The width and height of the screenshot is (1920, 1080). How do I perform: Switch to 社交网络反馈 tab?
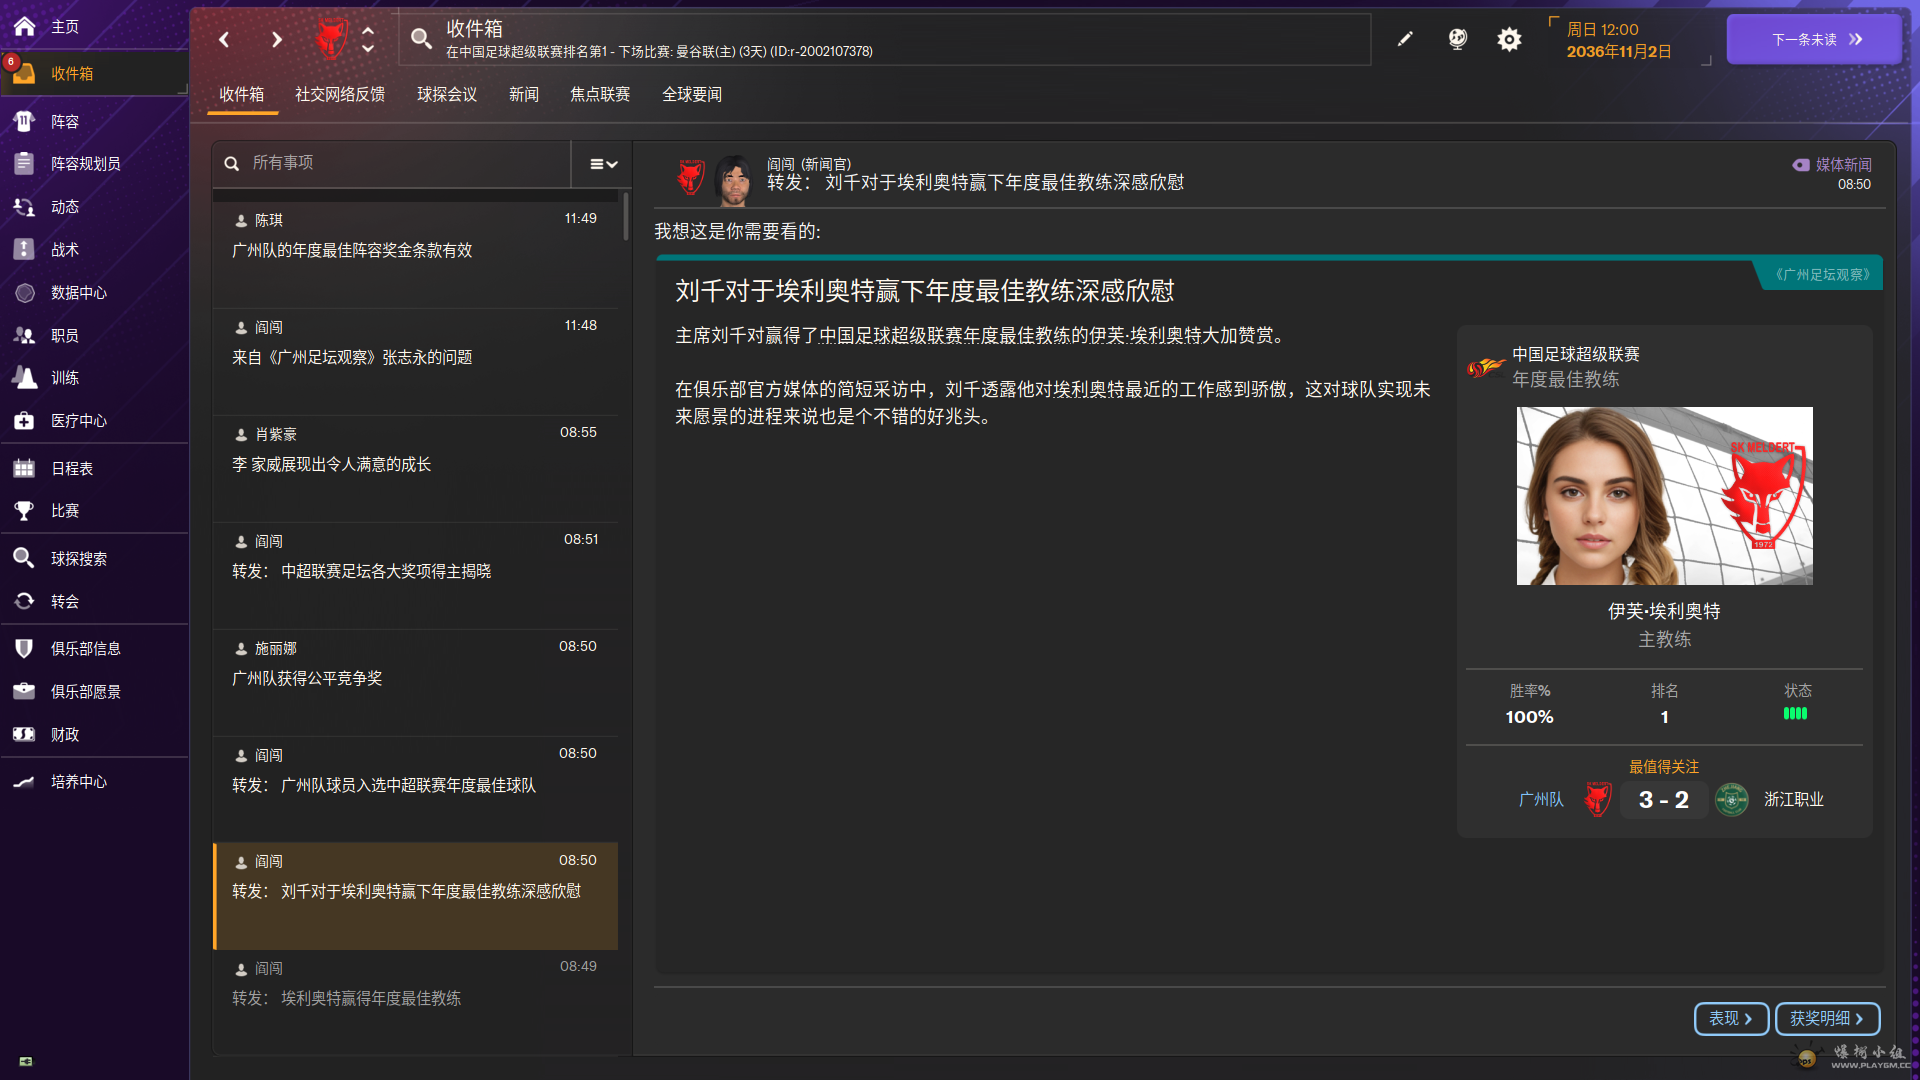click(x=340, y=95)
